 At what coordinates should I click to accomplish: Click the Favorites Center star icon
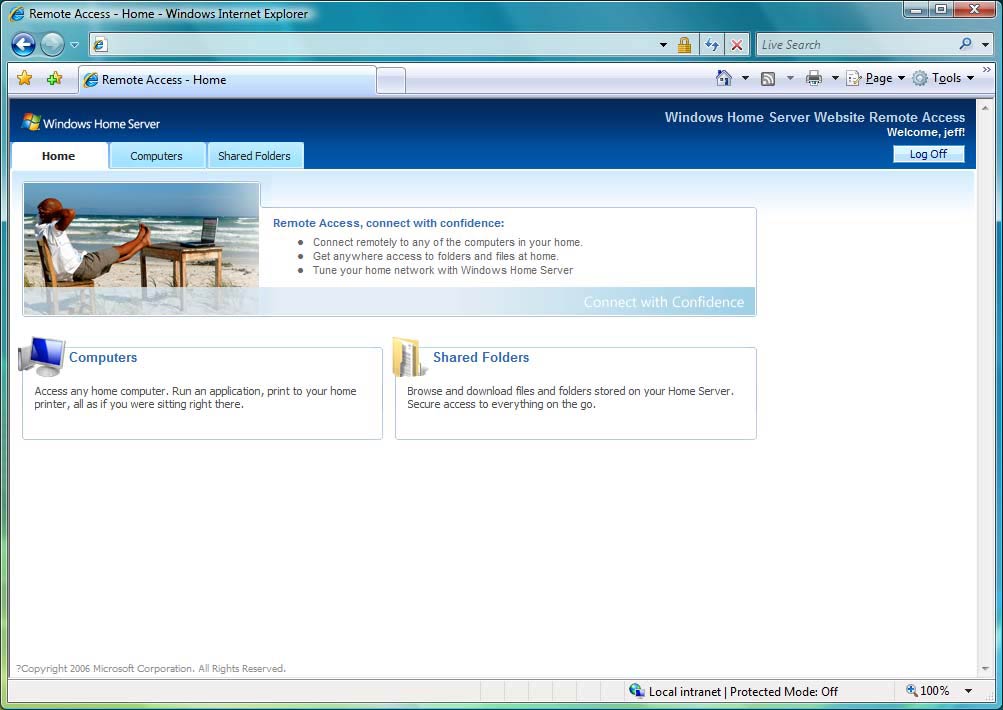[25, 79]
